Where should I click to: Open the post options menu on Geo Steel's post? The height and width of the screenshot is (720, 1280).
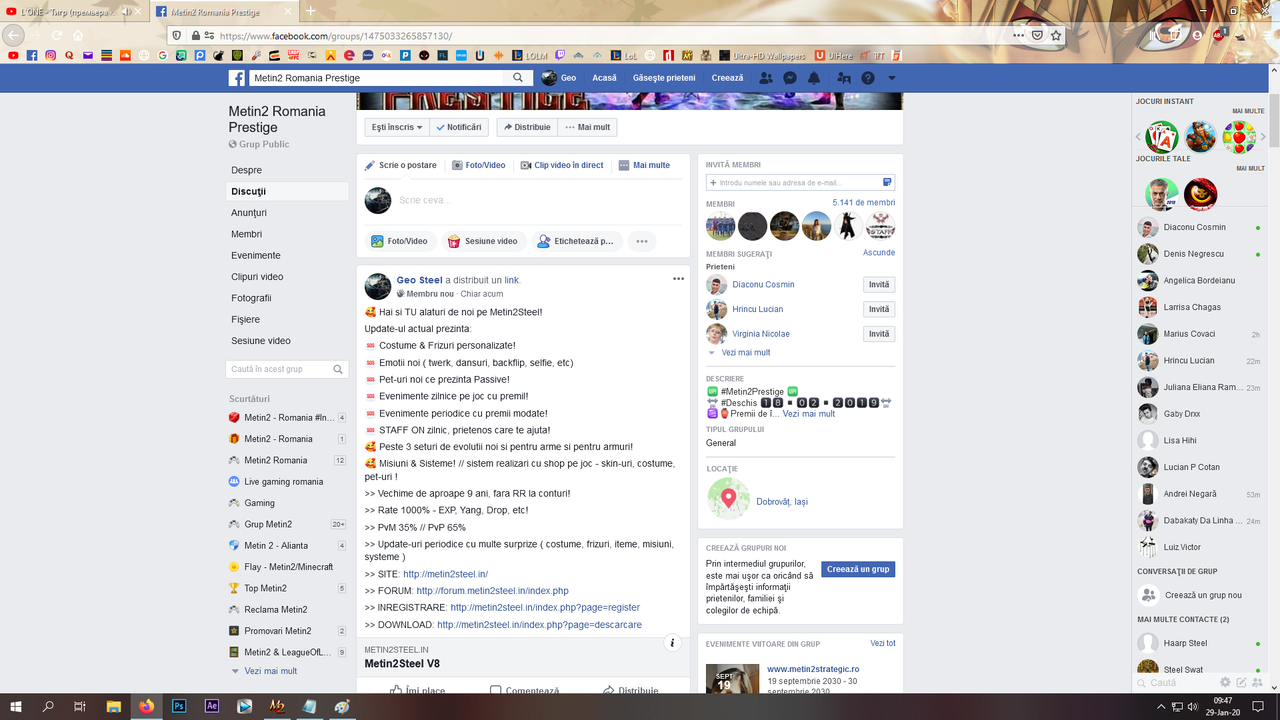click(678, 279)
